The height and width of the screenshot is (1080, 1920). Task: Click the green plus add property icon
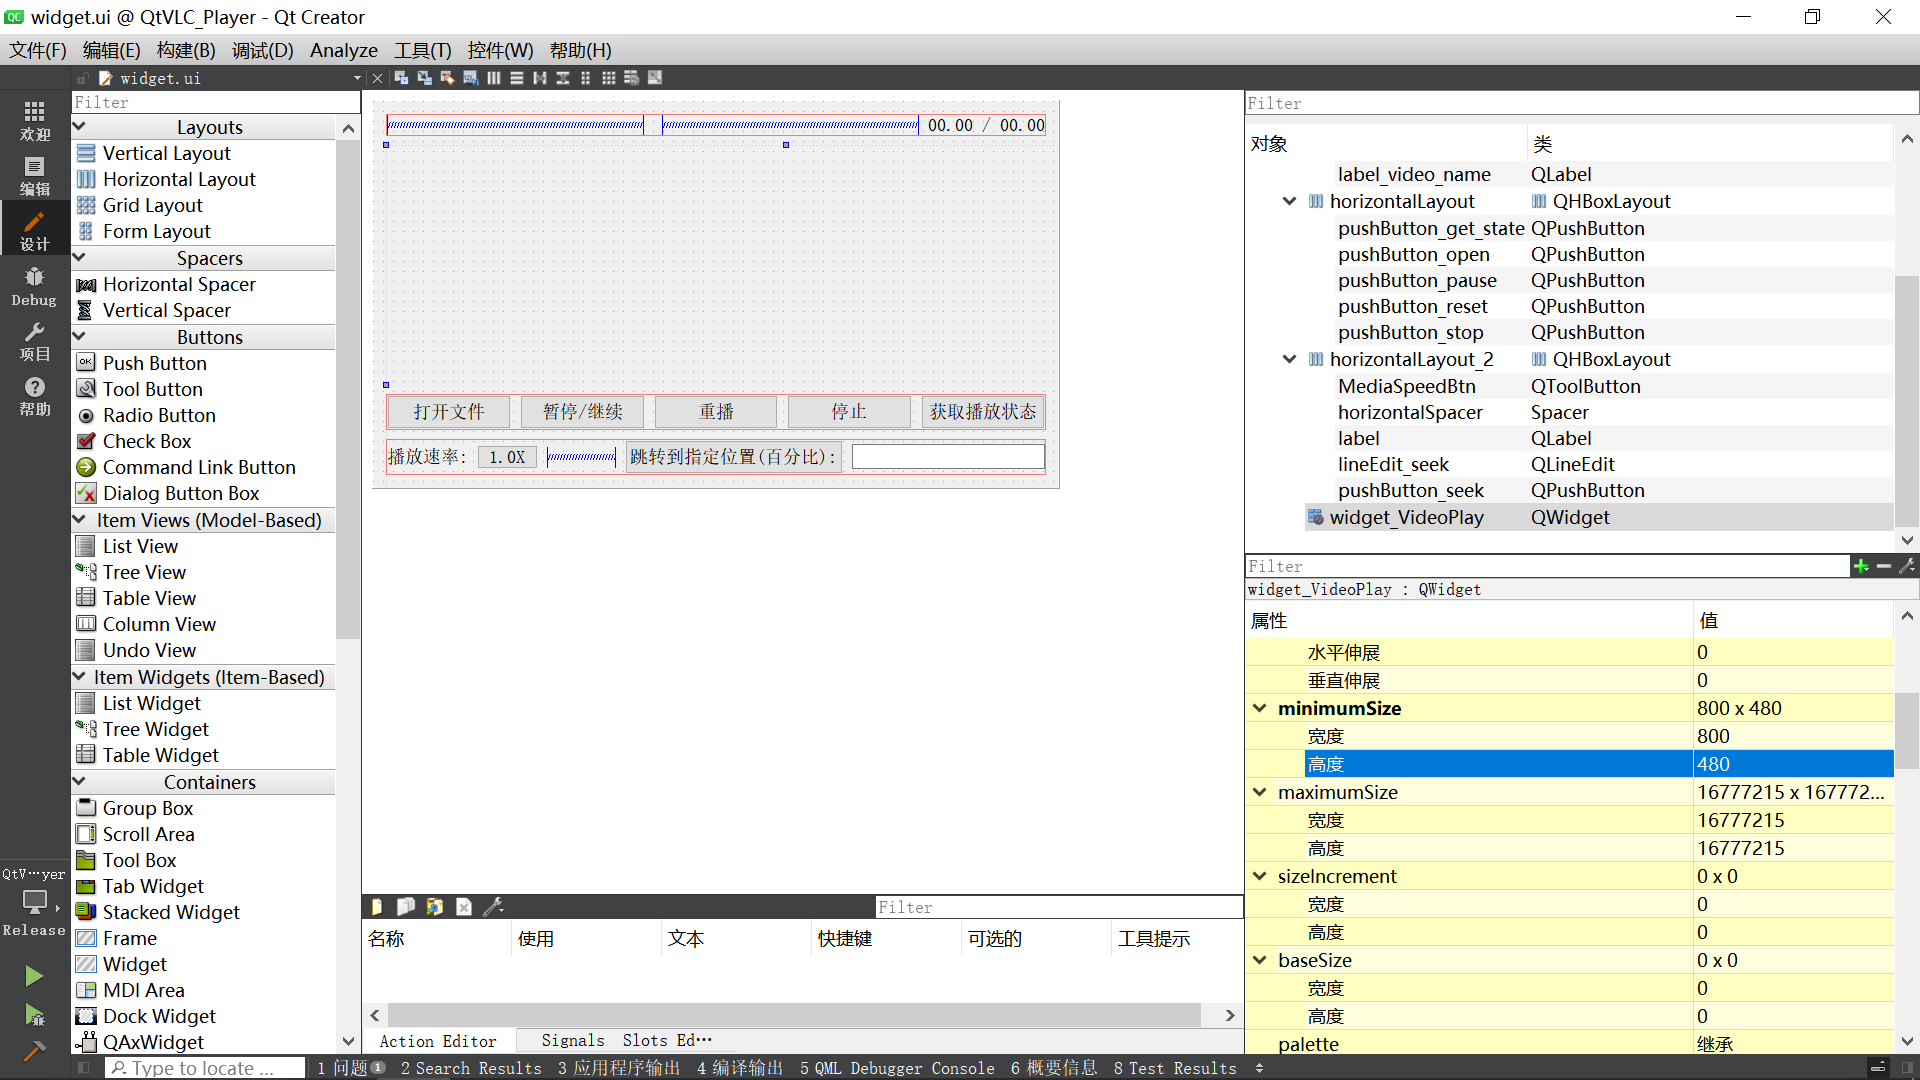[x=1860, y=566]
